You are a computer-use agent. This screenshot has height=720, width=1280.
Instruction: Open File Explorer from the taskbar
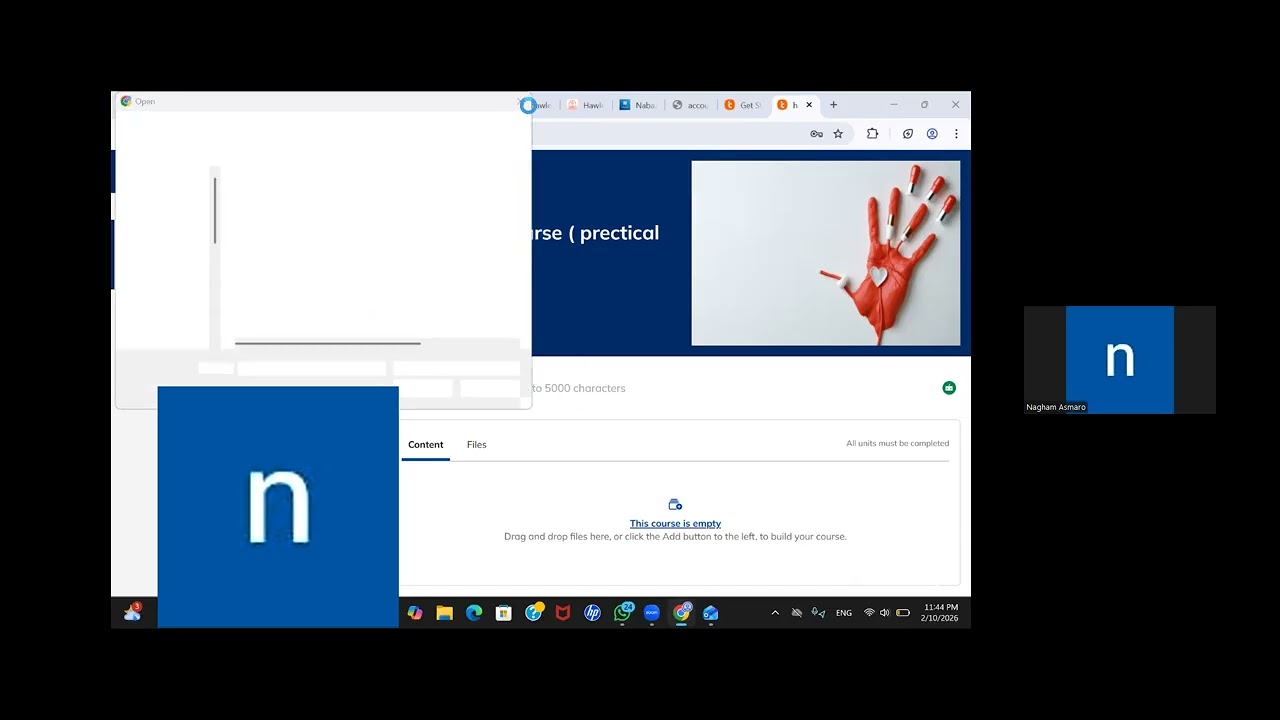445,613
